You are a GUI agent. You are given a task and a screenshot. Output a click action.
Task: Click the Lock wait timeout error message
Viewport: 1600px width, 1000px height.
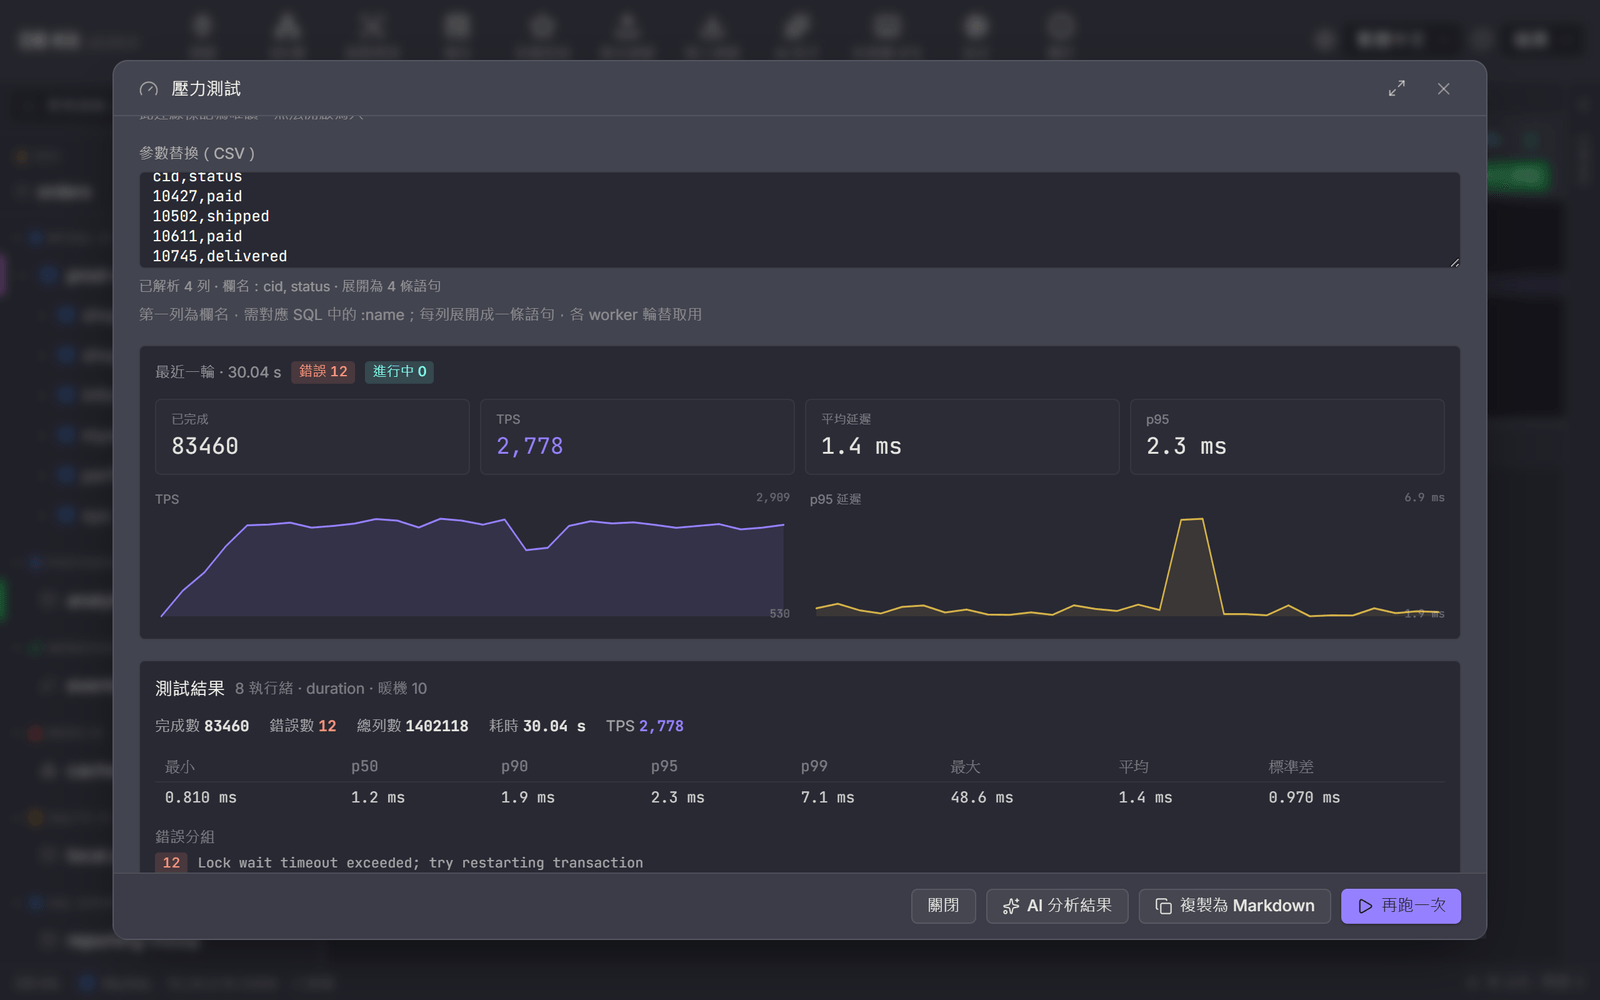pyautogui.click(x=420, y=863)
